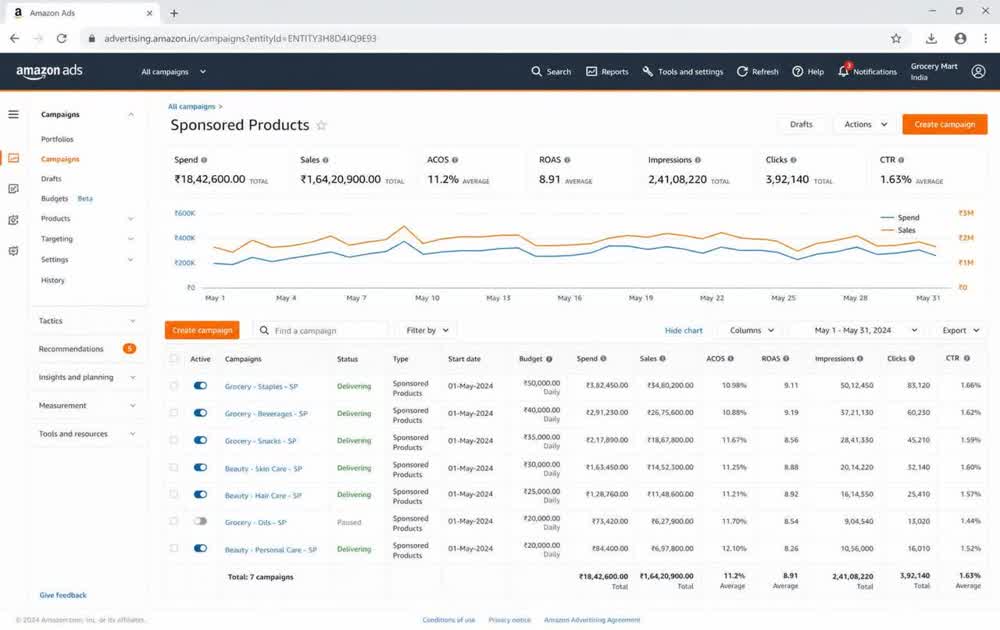
Task: Click the Privacy notice footer link
Action: (x=509, y=620)
